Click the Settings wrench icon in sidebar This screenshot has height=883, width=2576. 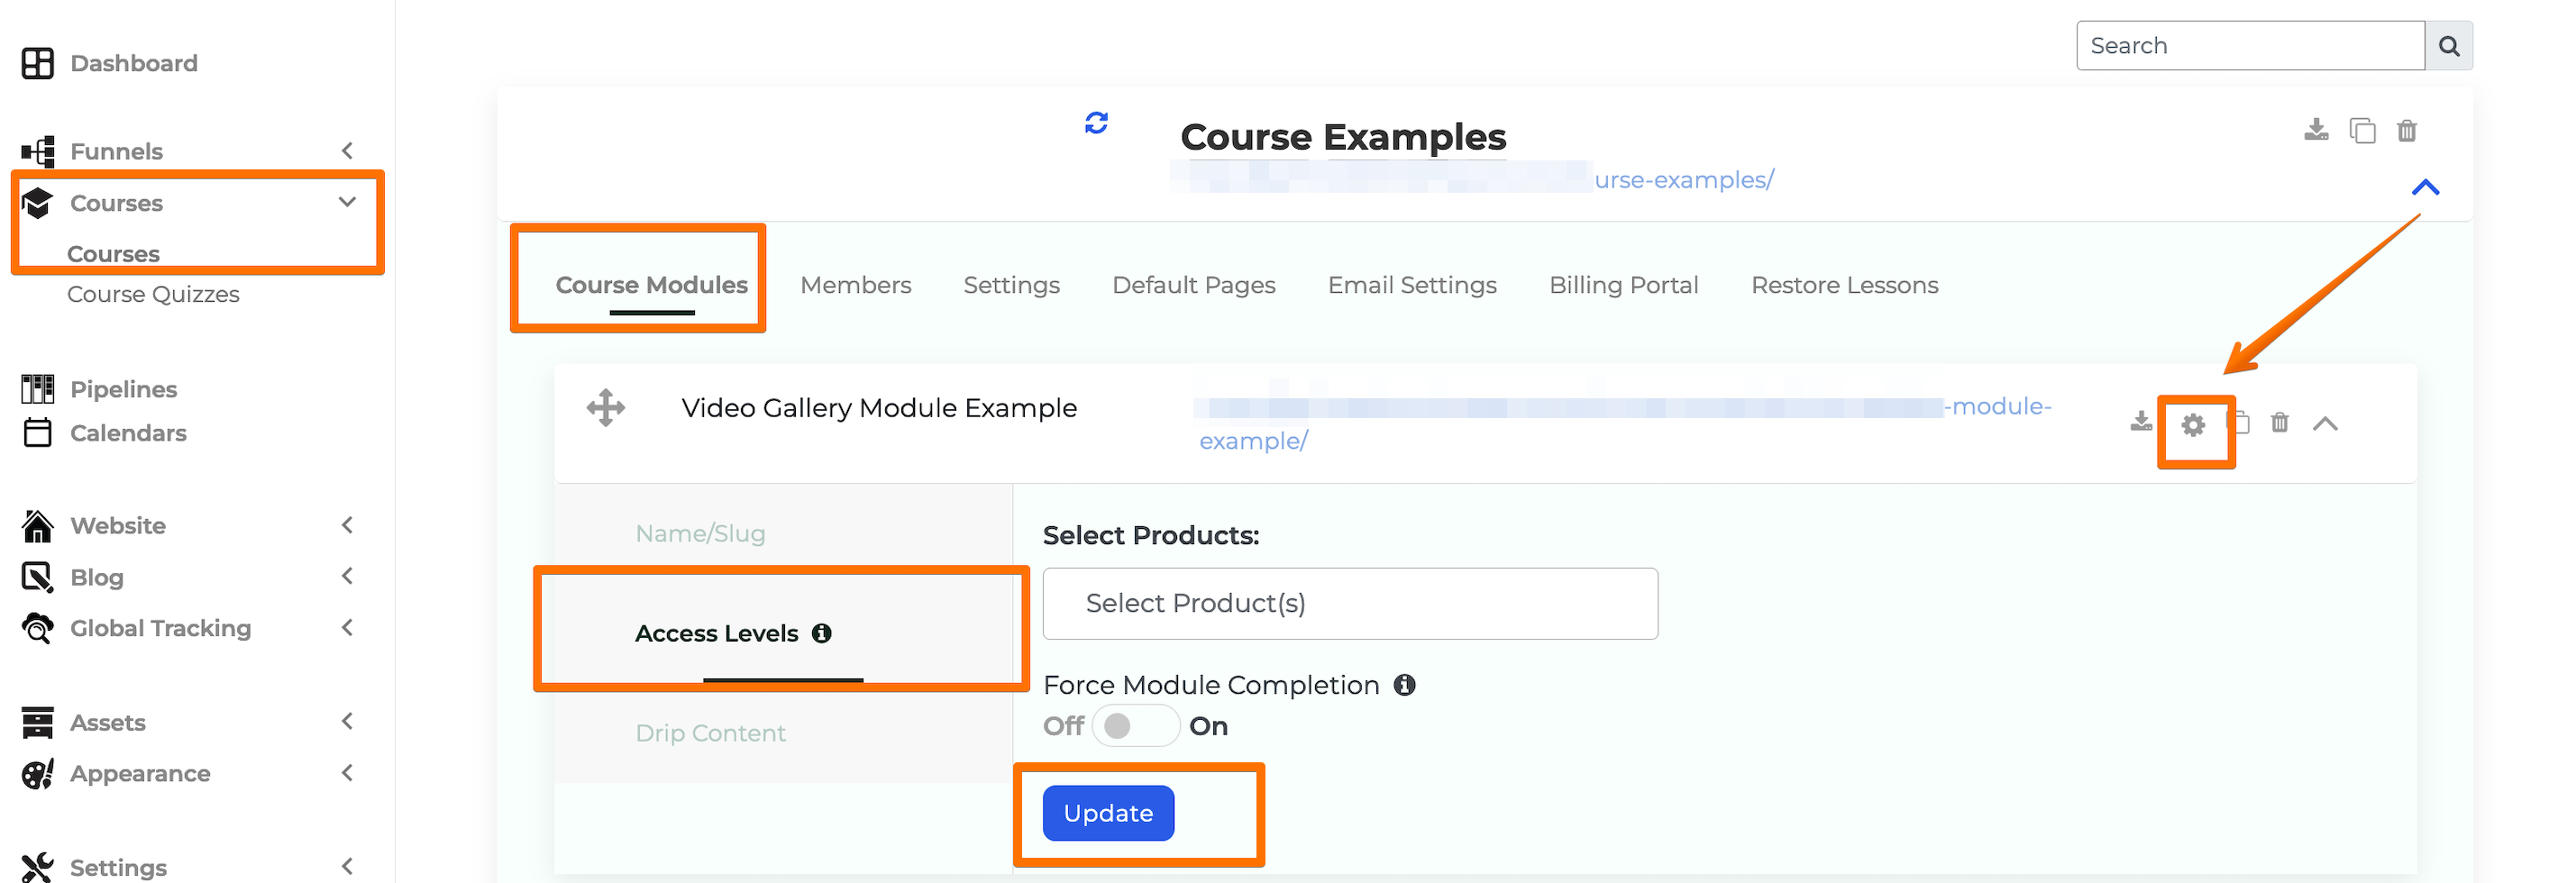(x=37, y=867)
